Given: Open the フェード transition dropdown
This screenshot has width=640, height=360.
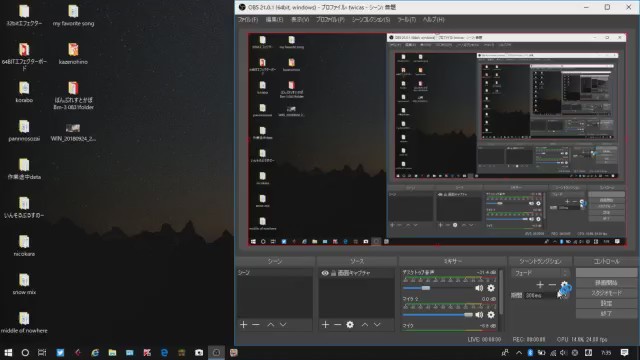Looking at the screenshot, I should 540,273.
